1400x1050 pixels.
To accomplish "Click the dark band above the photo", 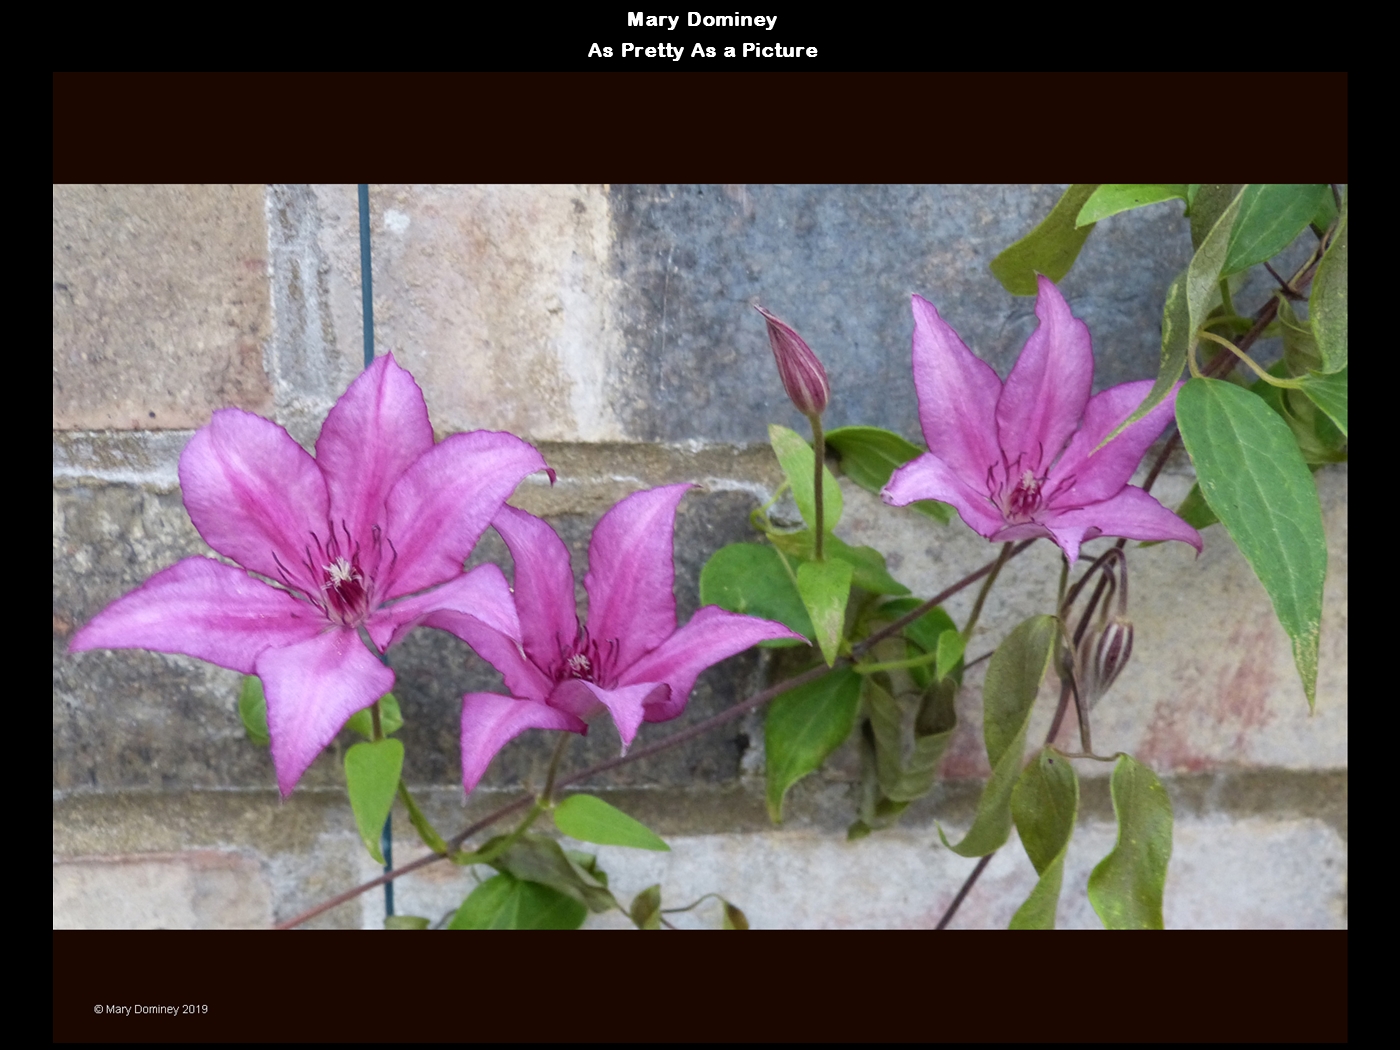I will point(700,127).
